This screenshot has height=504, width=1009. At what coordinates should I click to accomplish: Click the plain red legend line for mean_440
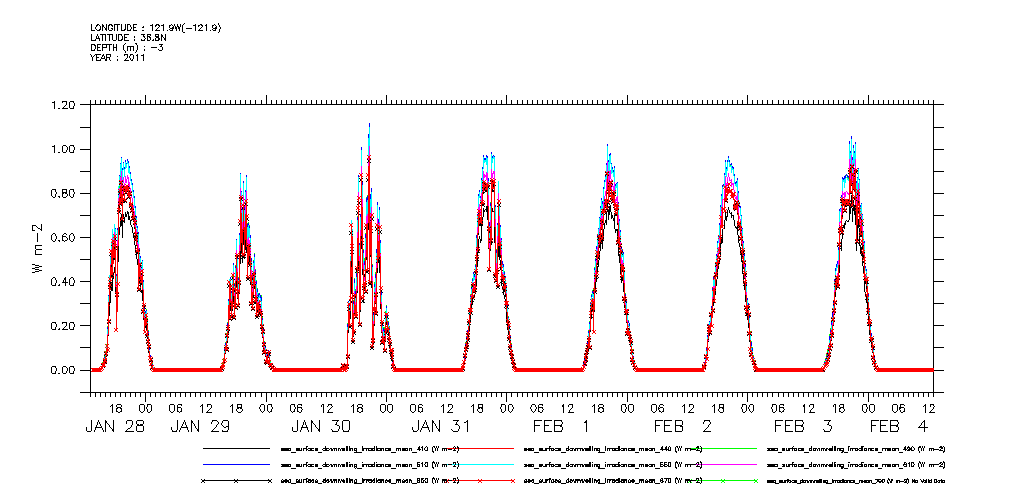pos(479,448)
